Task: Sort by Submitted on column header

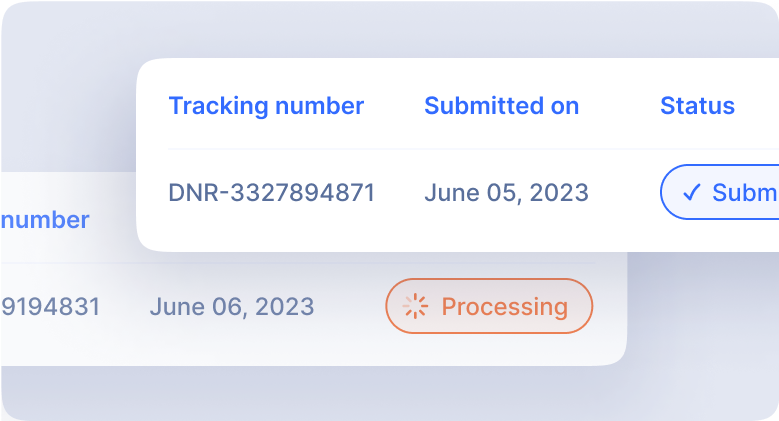Action: pos(502,106)
